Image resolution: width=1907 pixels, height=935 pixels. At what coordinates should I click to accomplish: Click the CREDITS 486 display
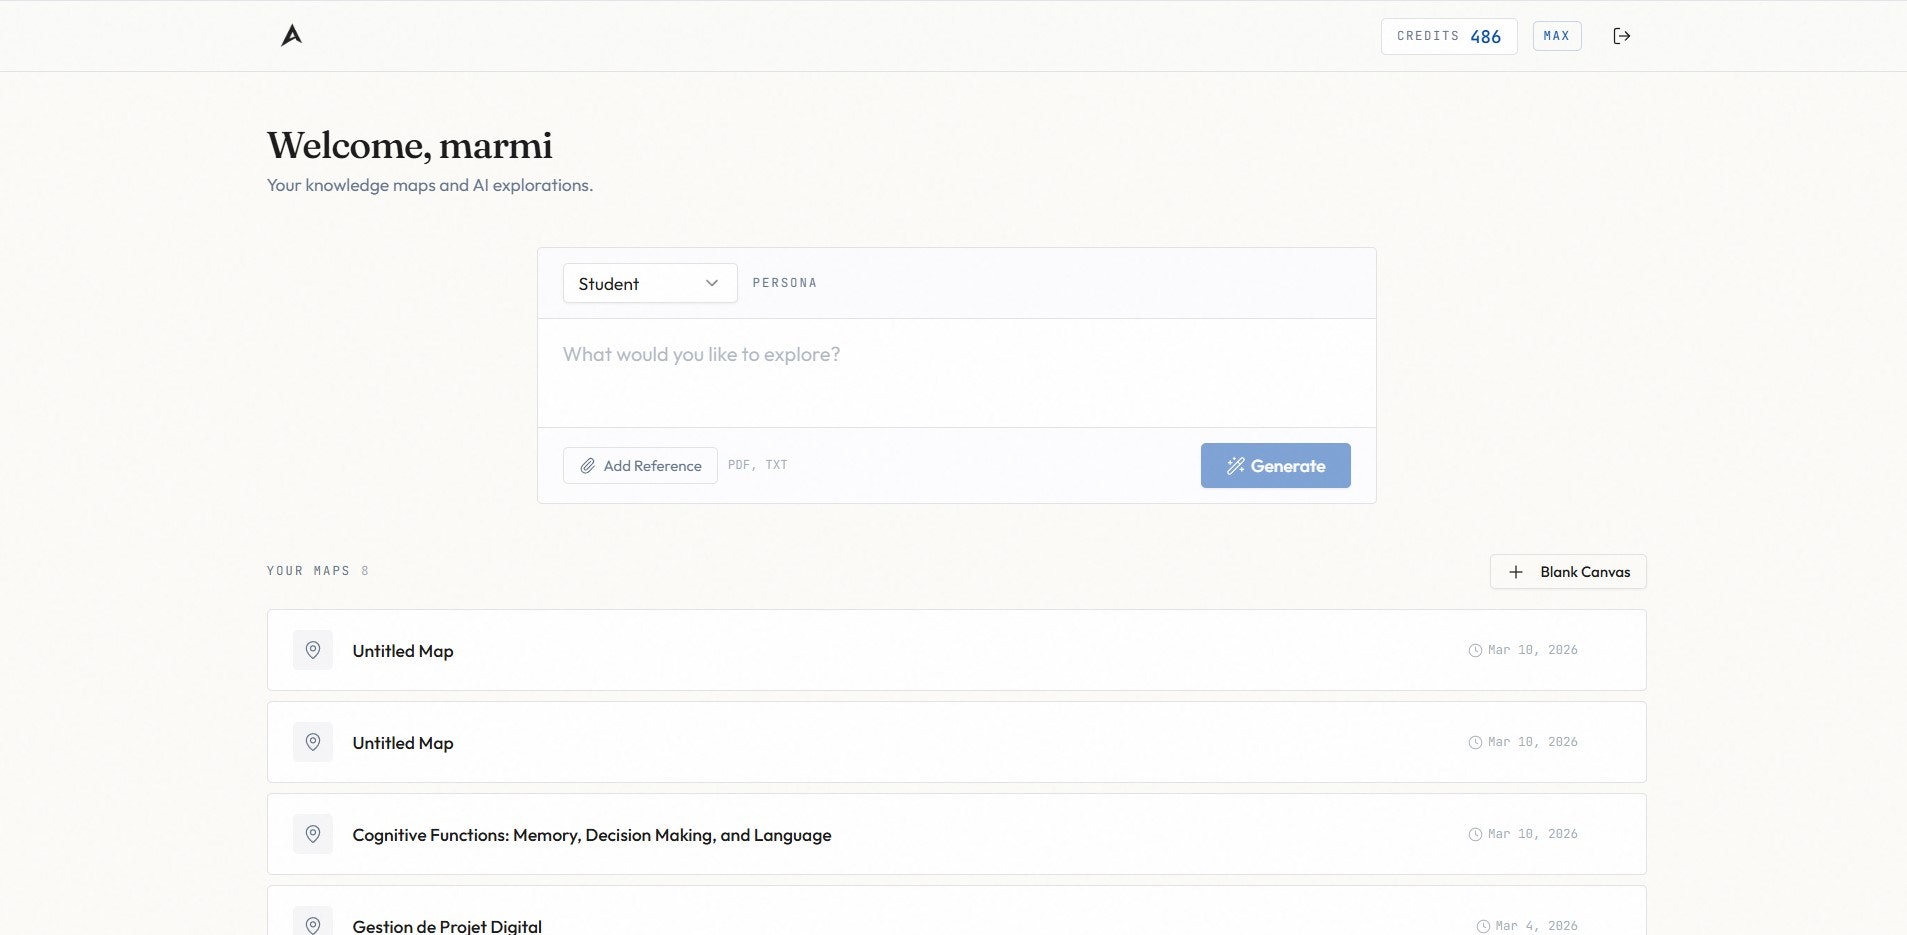pos(1449,36)
